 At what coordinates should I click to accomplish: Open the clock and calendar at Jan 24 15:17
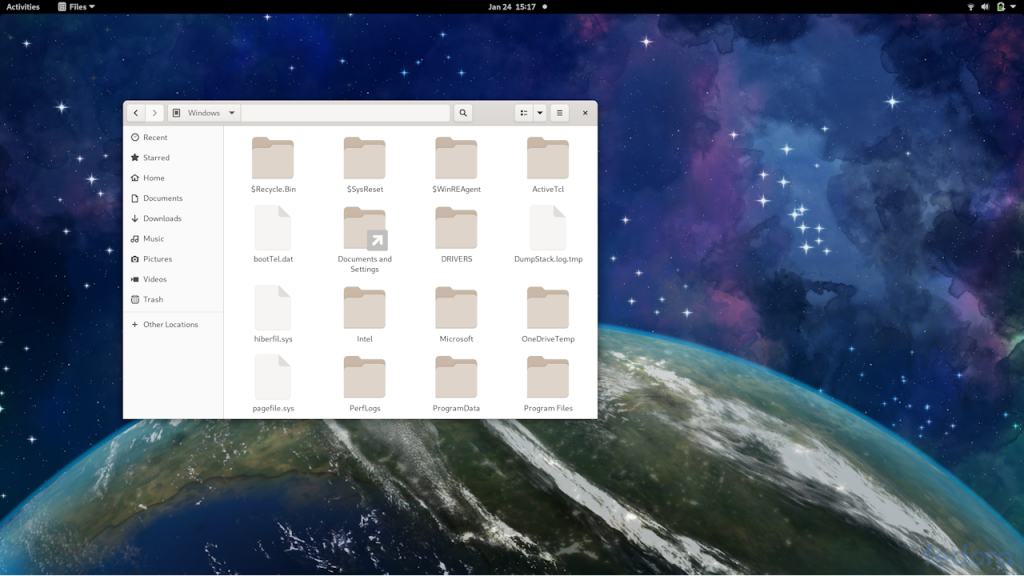coord(512,7)
